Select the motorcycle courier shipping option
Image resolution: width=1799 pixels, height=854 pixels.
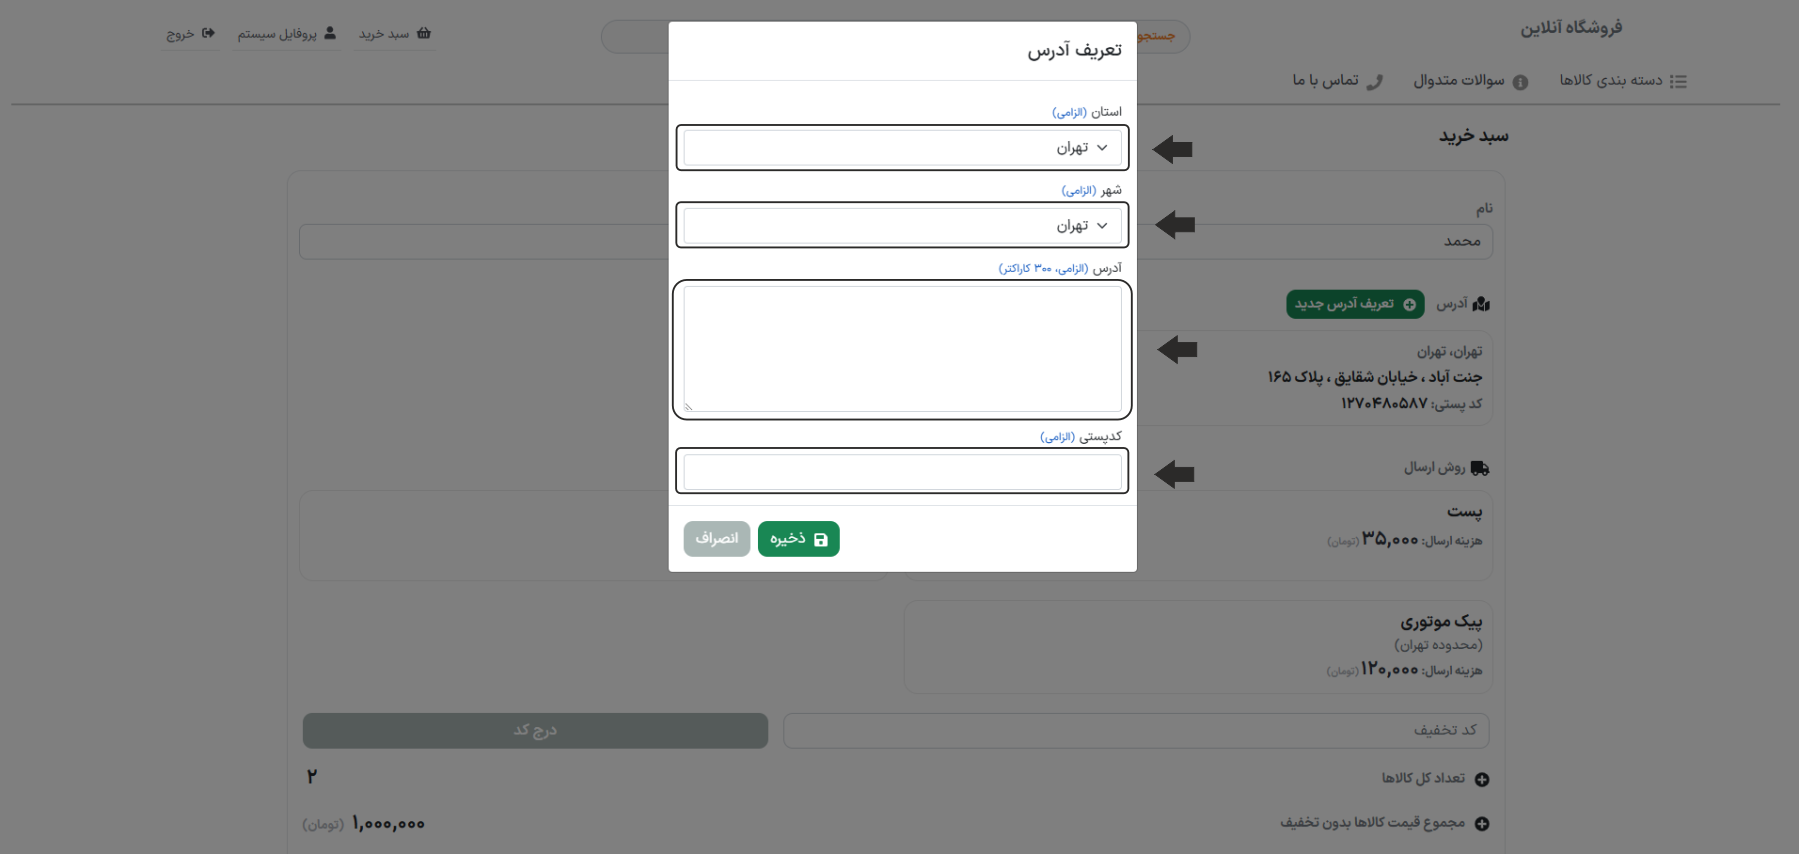click(1198, 646)
